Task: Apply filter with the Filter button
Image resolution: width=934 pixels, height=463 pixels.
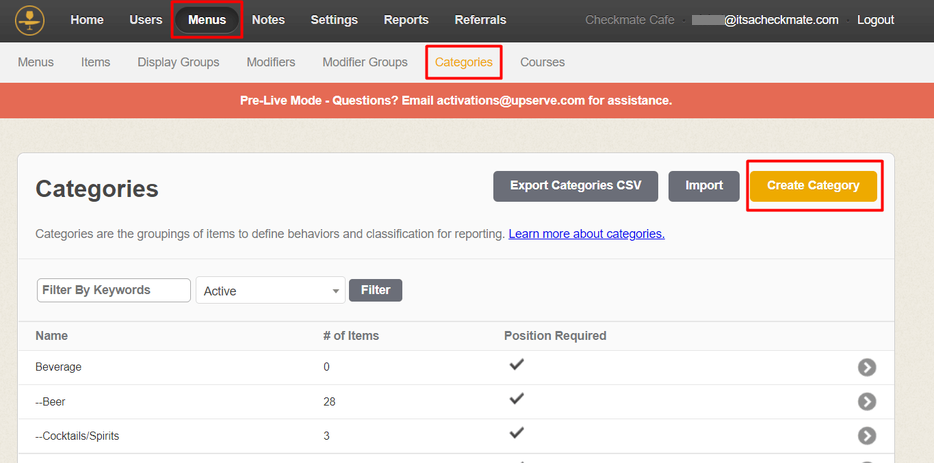Action: [x=375, y=290]
